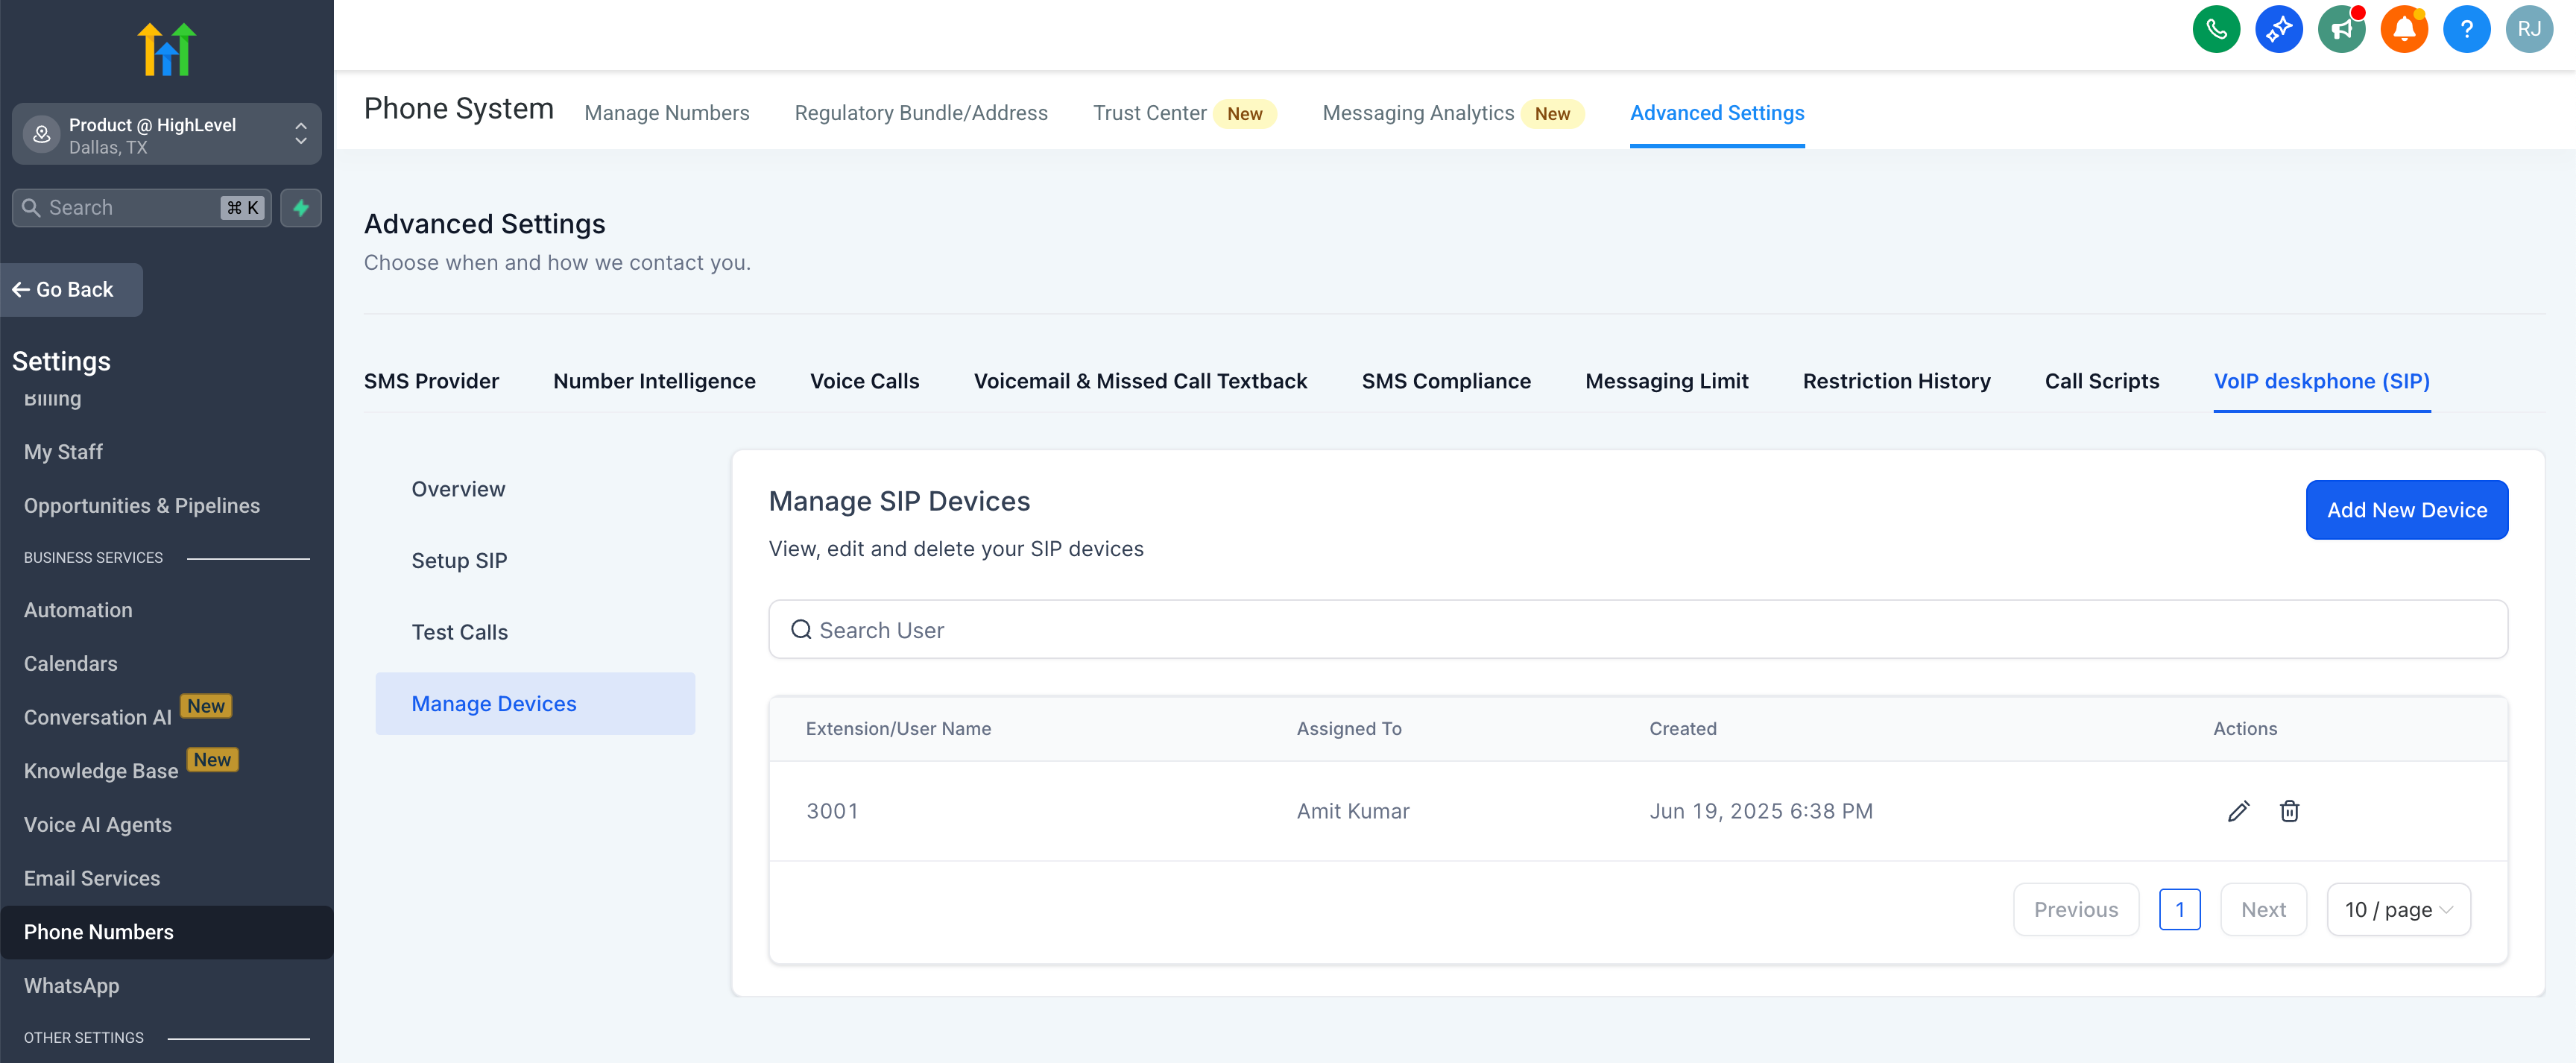Image resolution: width=2576 pixels, height=1063 pixels.
Task: Click the HighLevel logo at top left
Action: pyautogui.click(x=167, y=49)
